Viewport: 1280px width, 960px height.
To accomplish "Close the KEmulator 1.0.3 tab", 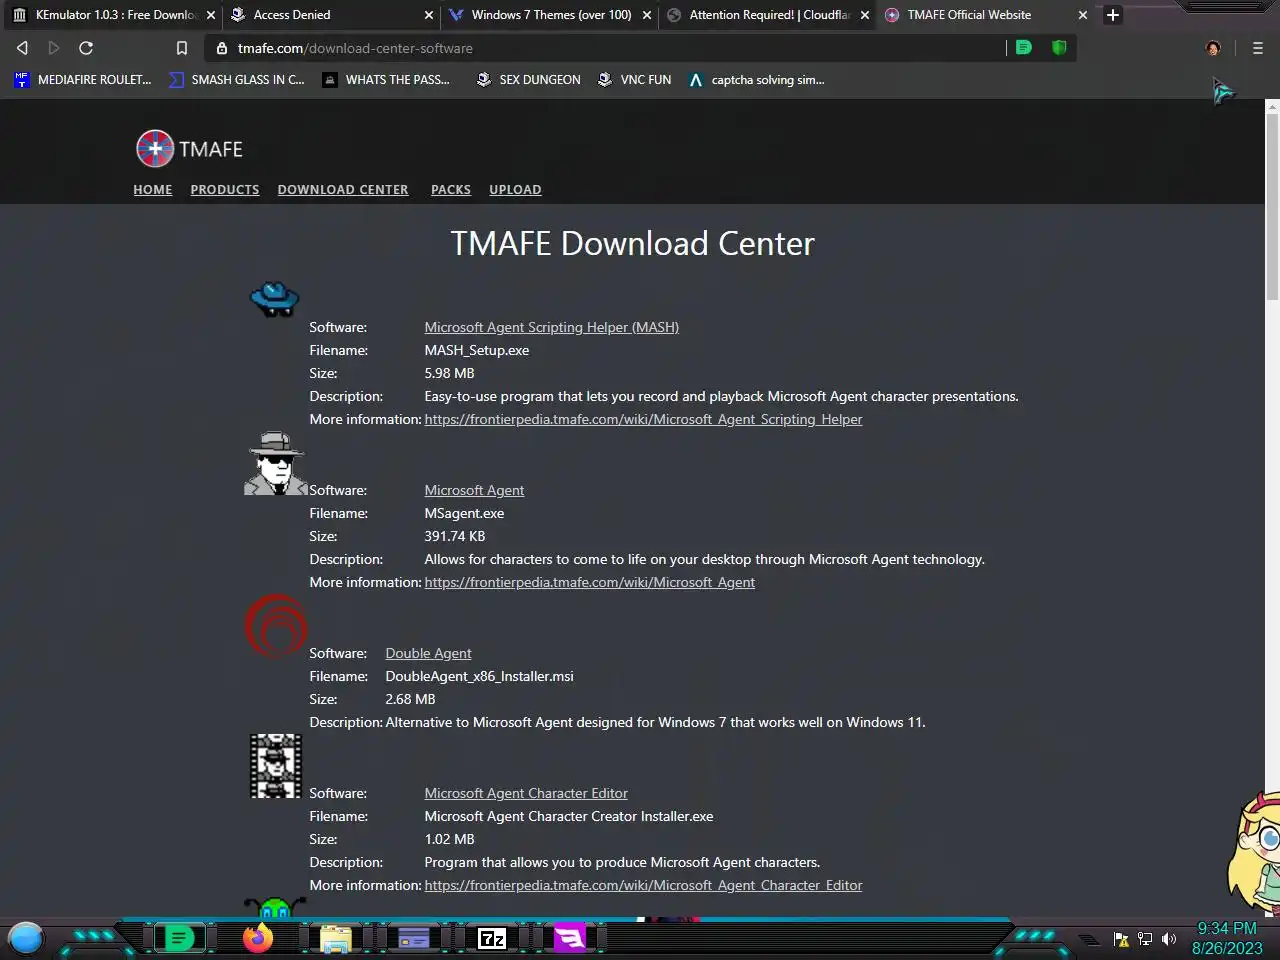I will tap(211, 15).
